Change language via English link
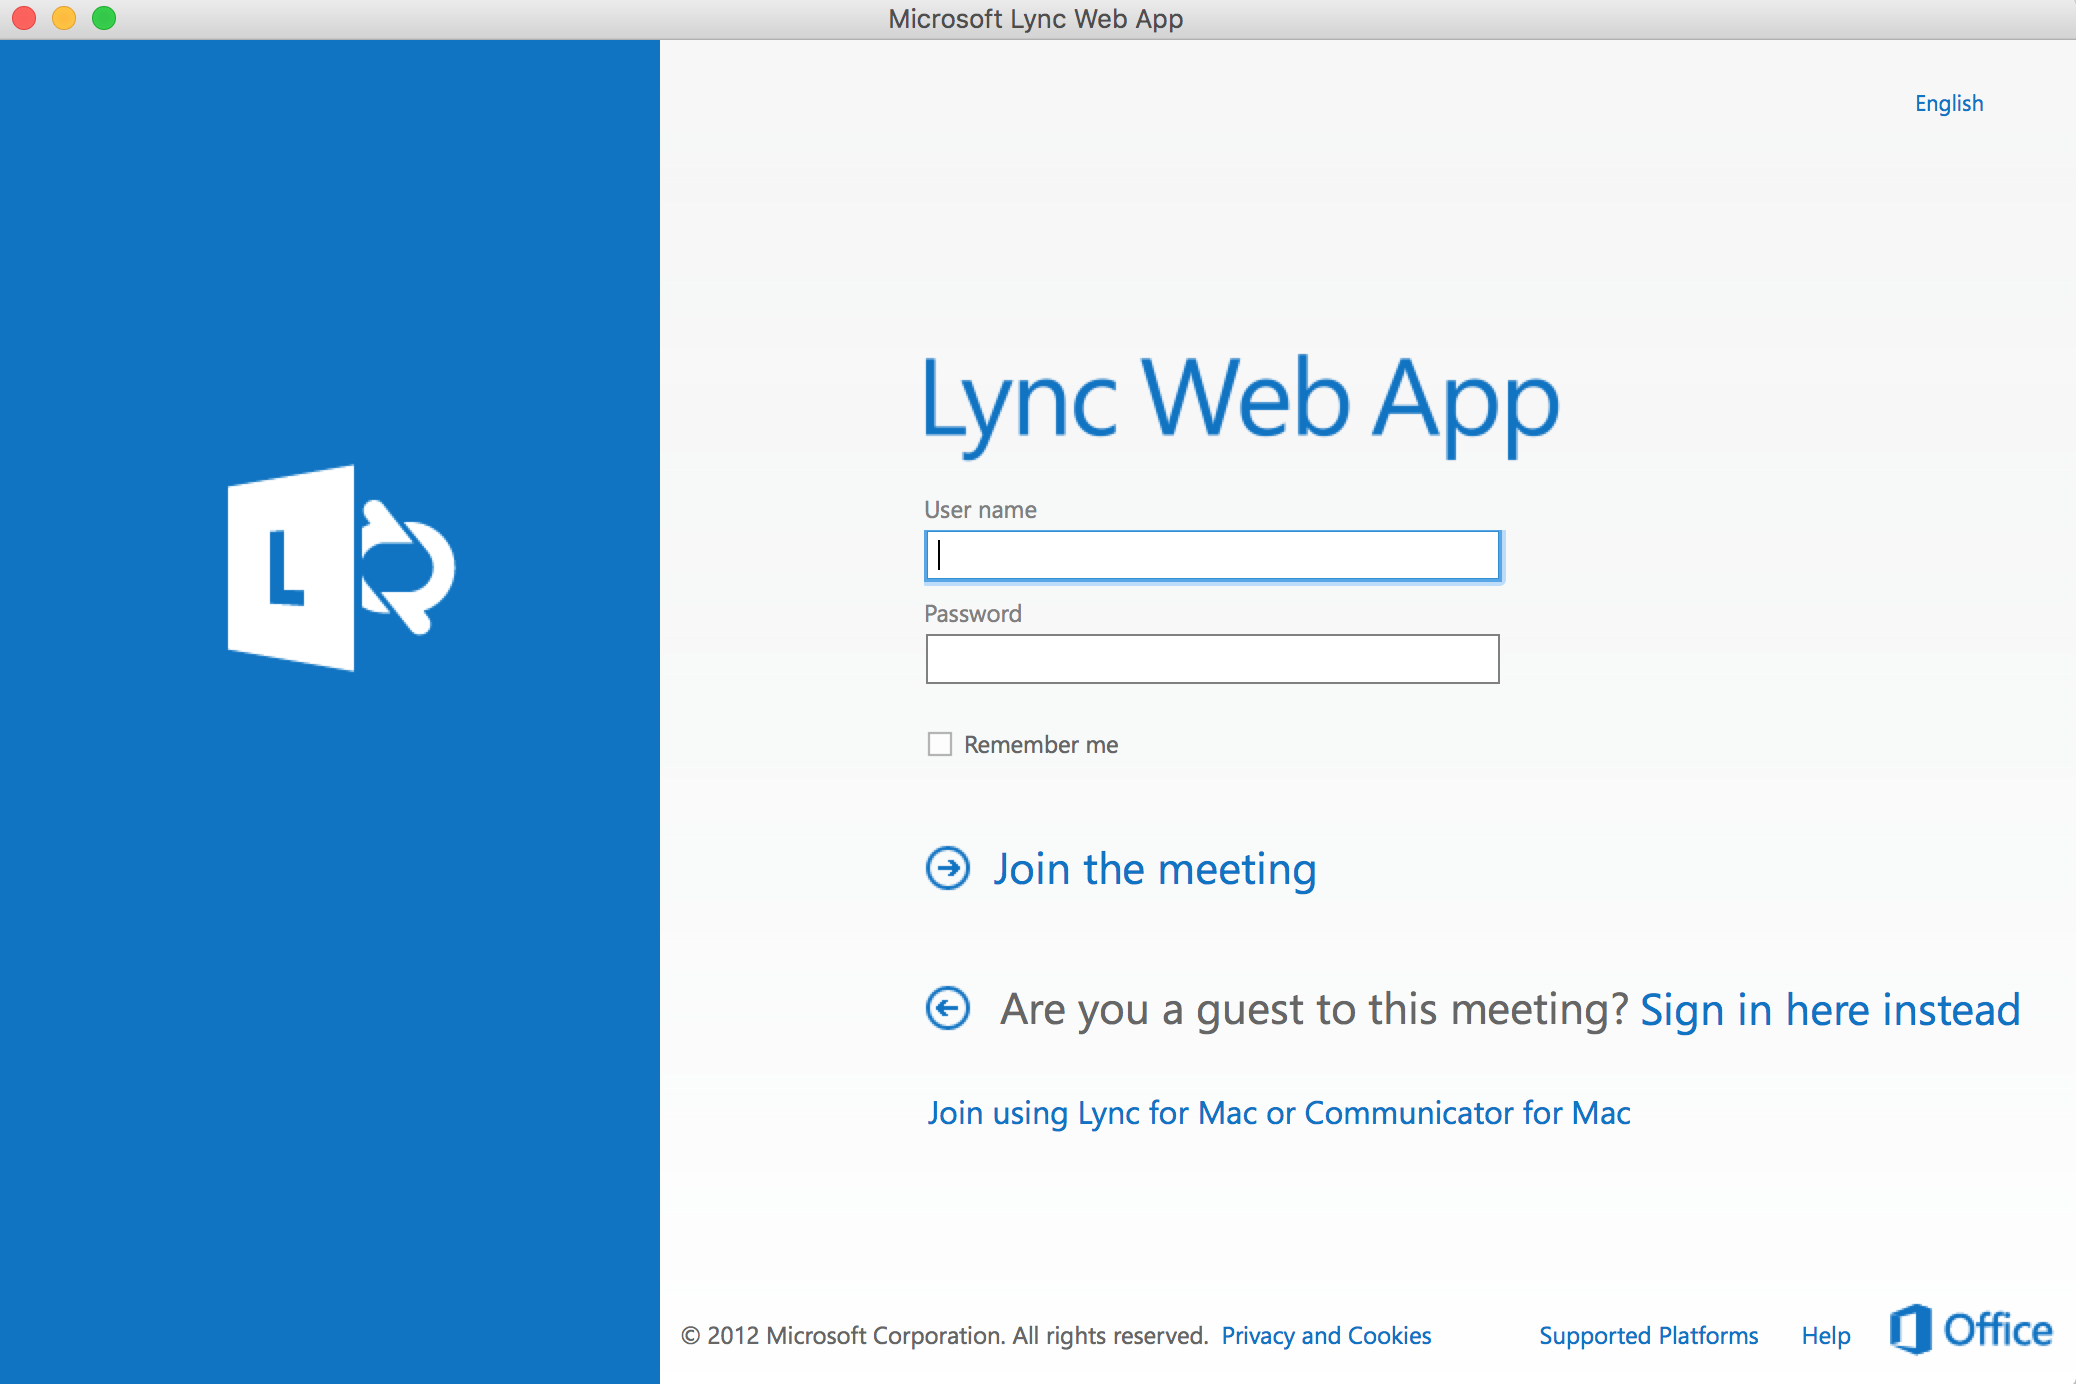The image size is (2076, 1384). pyautogui.click(x=1949, y=104)
